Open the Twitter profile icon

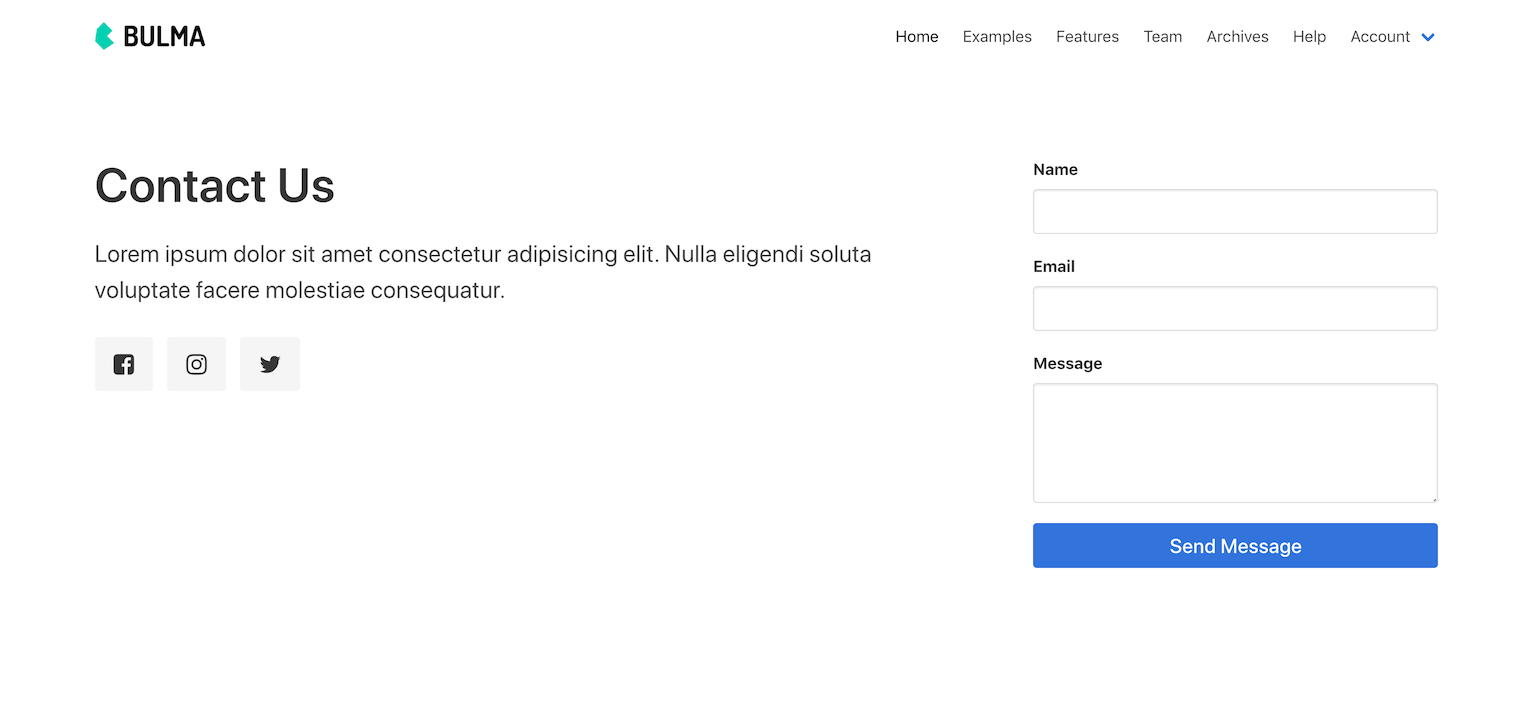pos(269,363)
